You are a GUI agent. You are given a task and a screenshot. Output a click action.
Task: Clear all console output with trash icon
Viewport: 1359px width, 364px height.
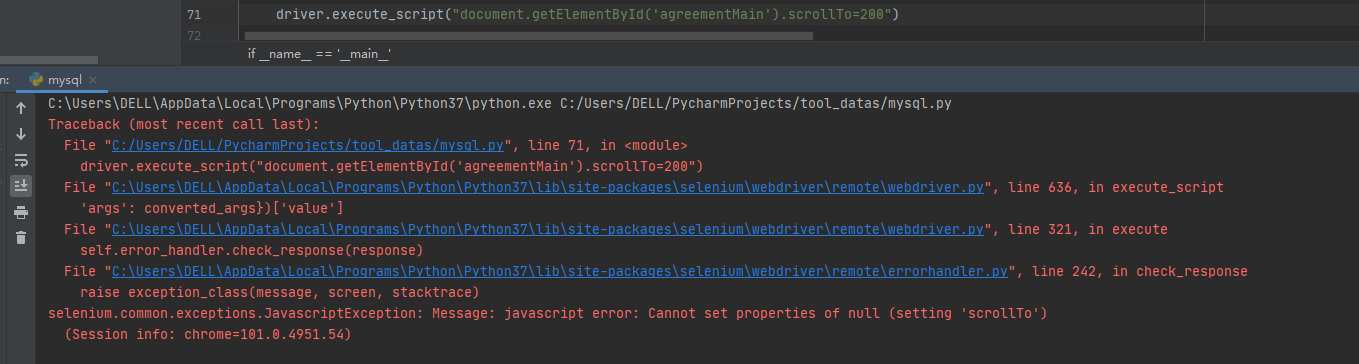[20, 237]
